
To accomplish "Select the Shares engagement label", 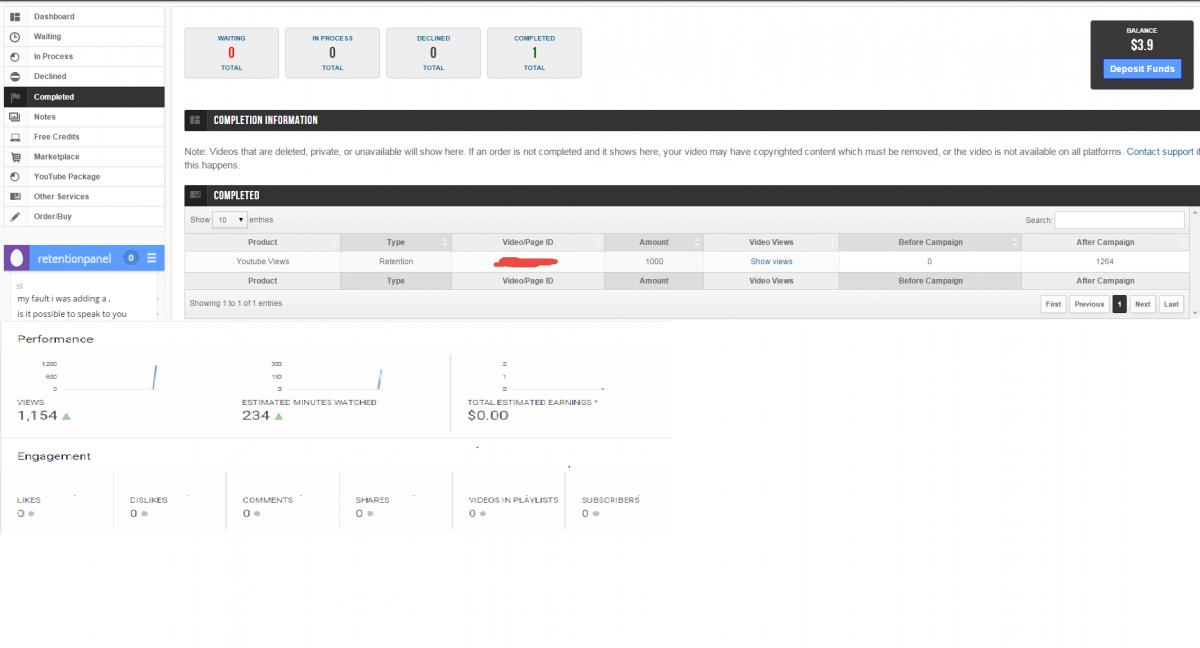I will point(372,500).
